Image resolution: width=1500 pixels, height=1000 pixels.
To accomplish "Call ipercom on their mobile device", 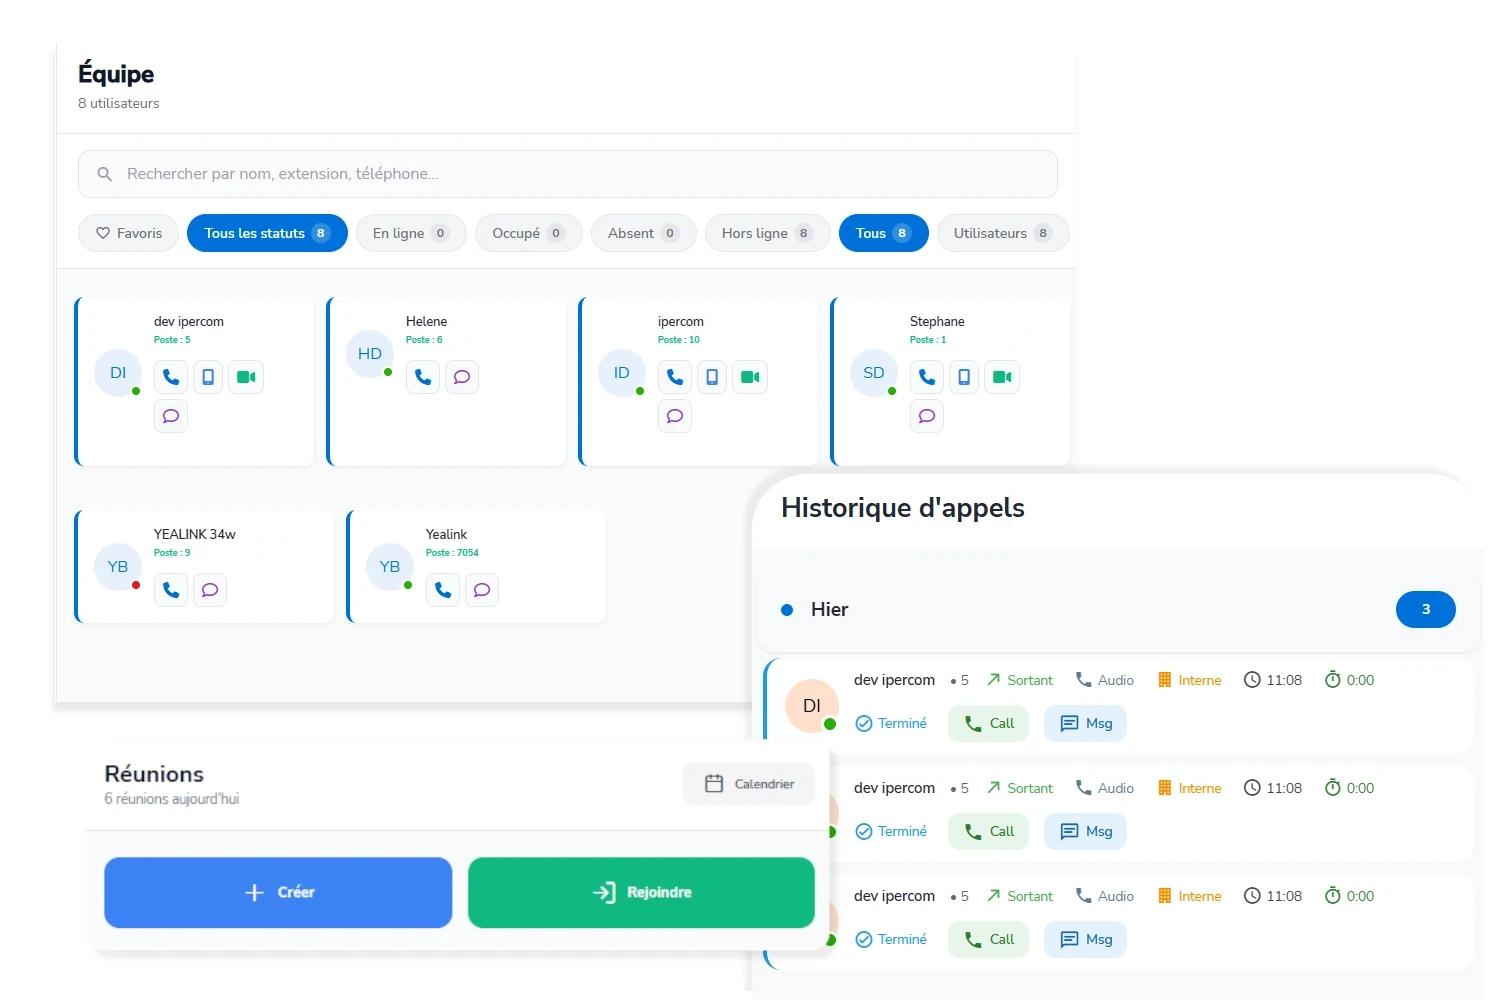I will (x=712, y=377).
